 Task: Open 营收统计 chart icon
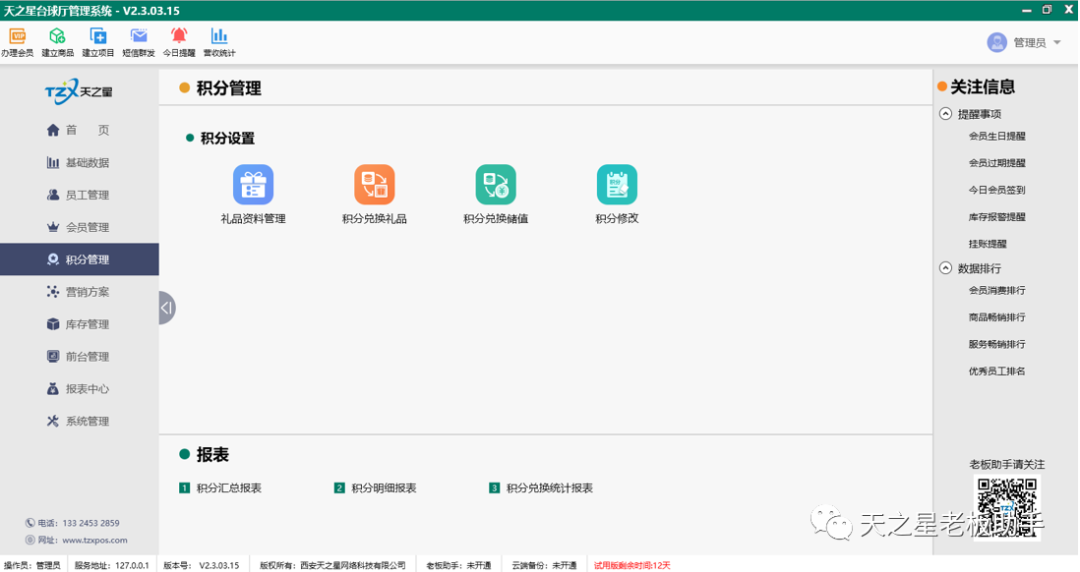click(219, 37)
